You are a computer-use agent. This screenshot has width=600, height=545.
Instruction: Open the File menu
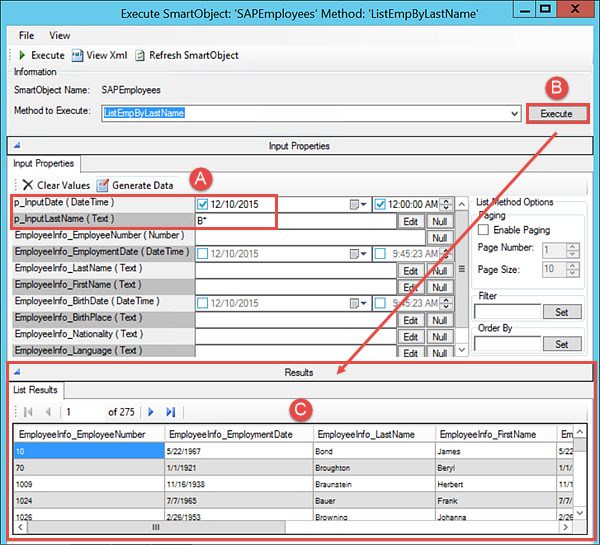(26, 35)
